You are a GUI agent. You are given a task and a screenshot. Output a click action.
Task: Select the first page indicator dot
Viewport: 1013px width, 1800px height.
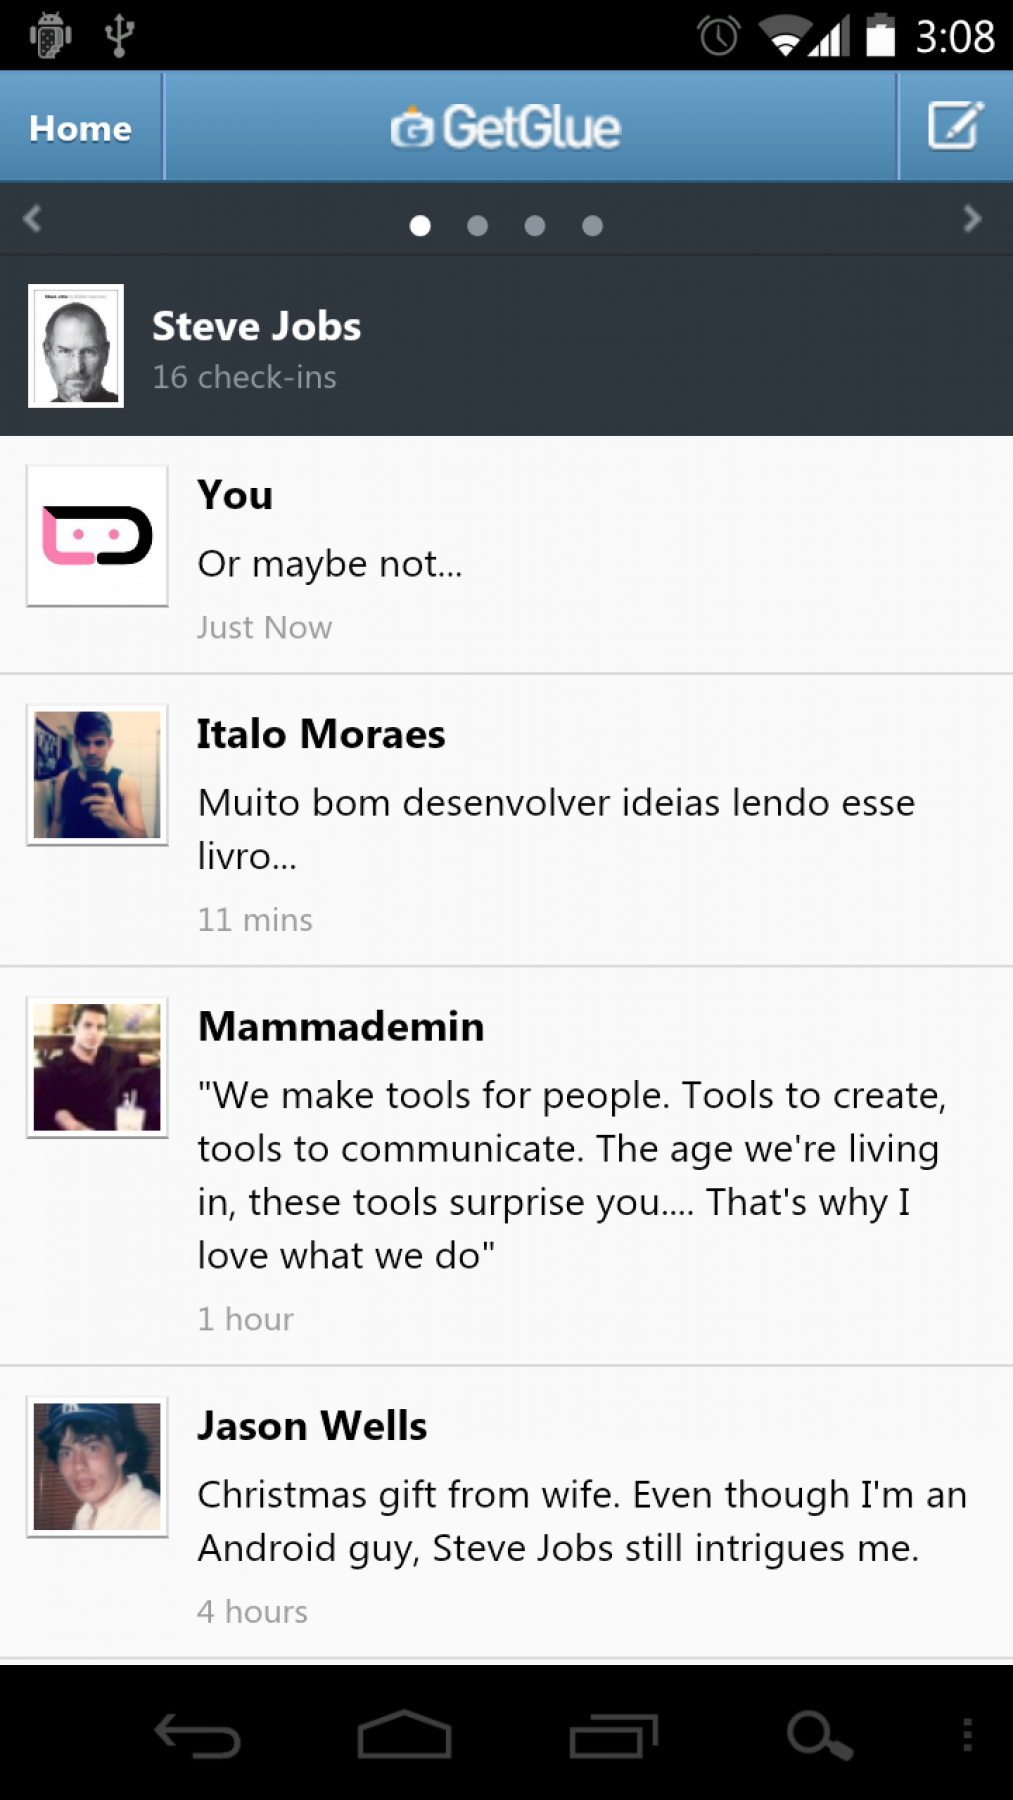(420, 226)
